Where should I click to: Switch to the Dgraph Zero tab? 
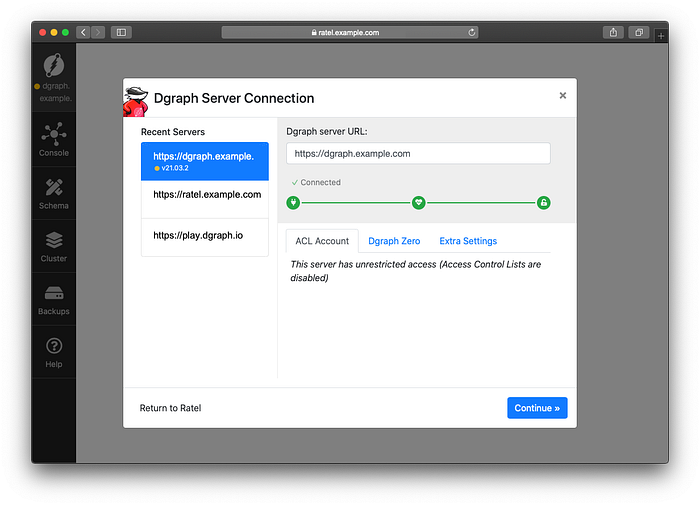point(394,241)
